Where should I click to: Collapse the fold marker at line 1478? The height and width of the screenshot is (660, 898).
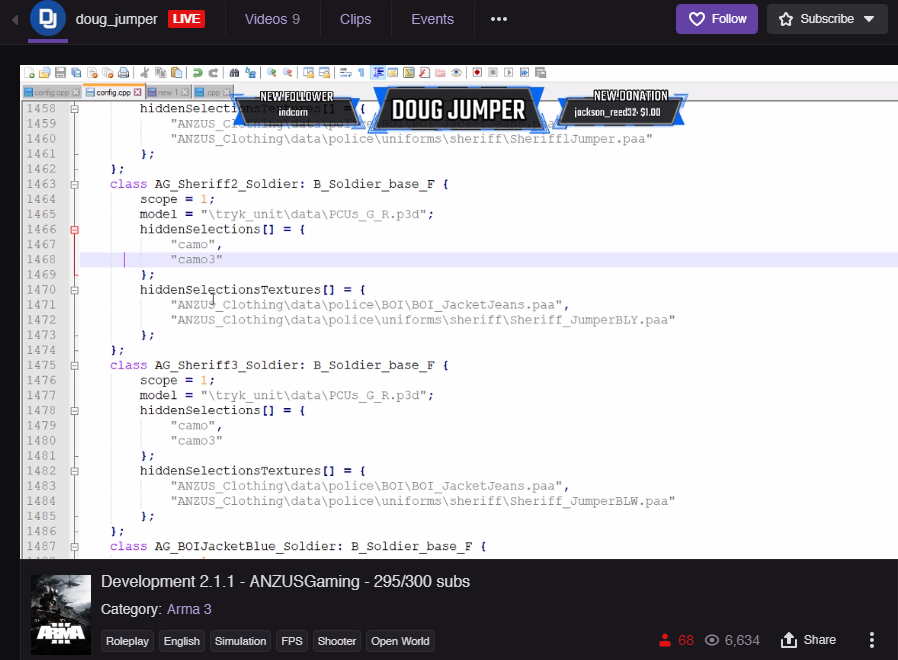(75, 411)
